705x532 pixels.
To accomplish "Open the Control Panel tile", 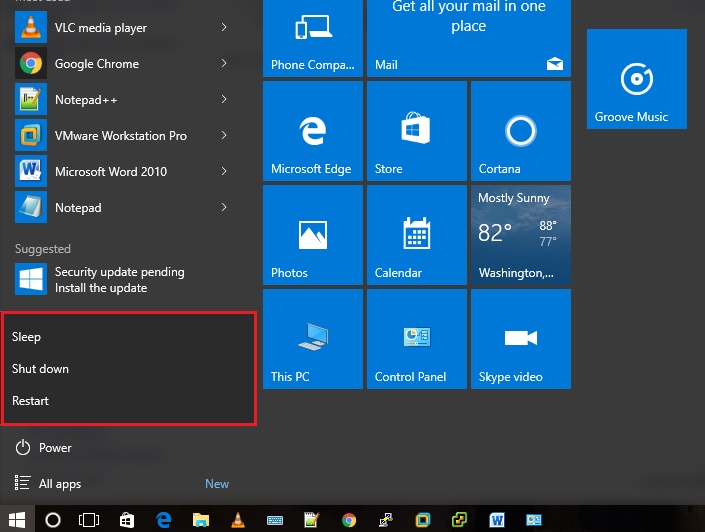I will coord(417,339).
